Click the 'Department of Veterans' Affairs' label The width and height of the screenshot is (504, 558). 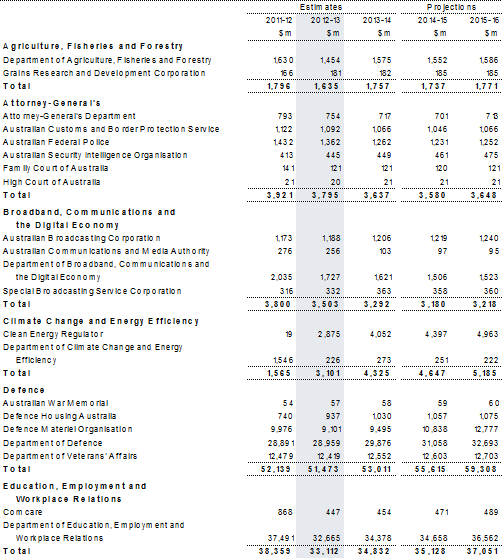click(x=70, y=456)
